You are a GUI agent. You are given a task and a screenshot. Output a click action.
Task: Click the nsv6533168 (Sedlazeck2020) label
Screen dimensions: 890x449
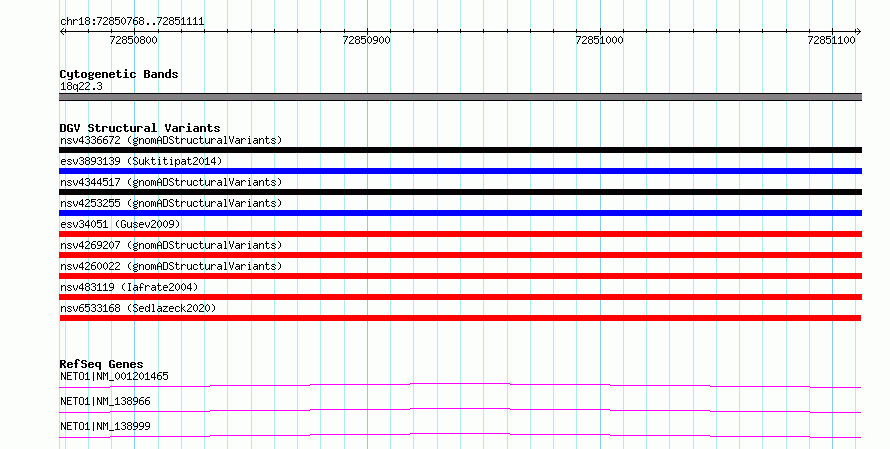pos(138,308)
